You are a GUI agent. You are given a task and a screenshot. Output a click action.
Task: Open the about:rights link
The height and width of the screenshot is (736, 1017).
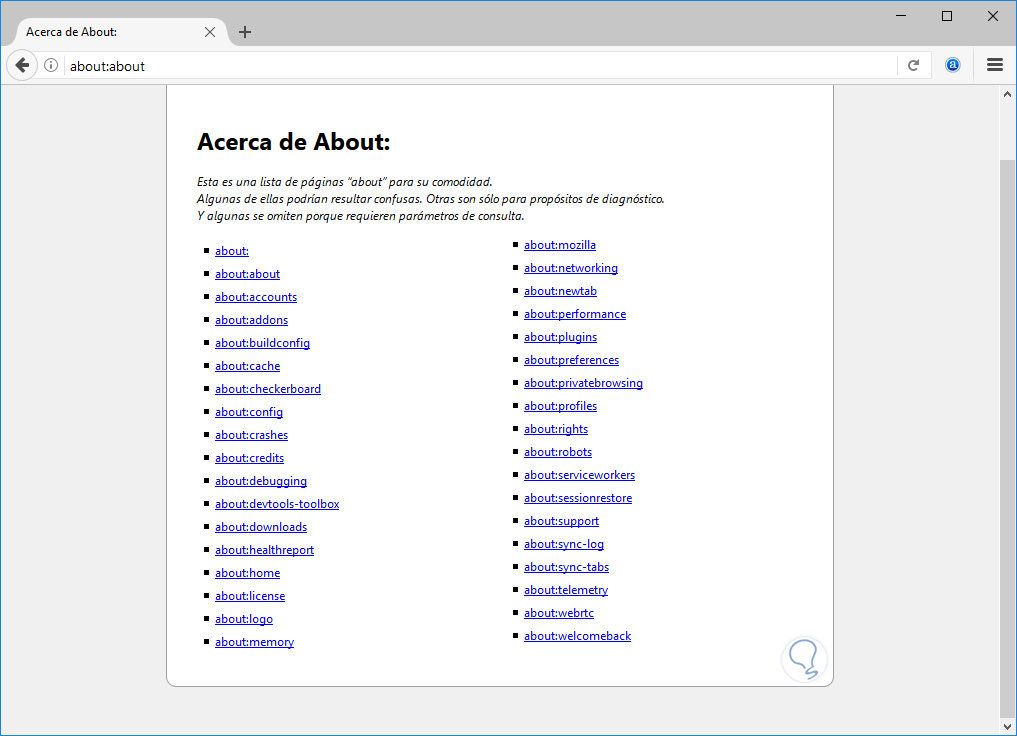pos(556,429)
